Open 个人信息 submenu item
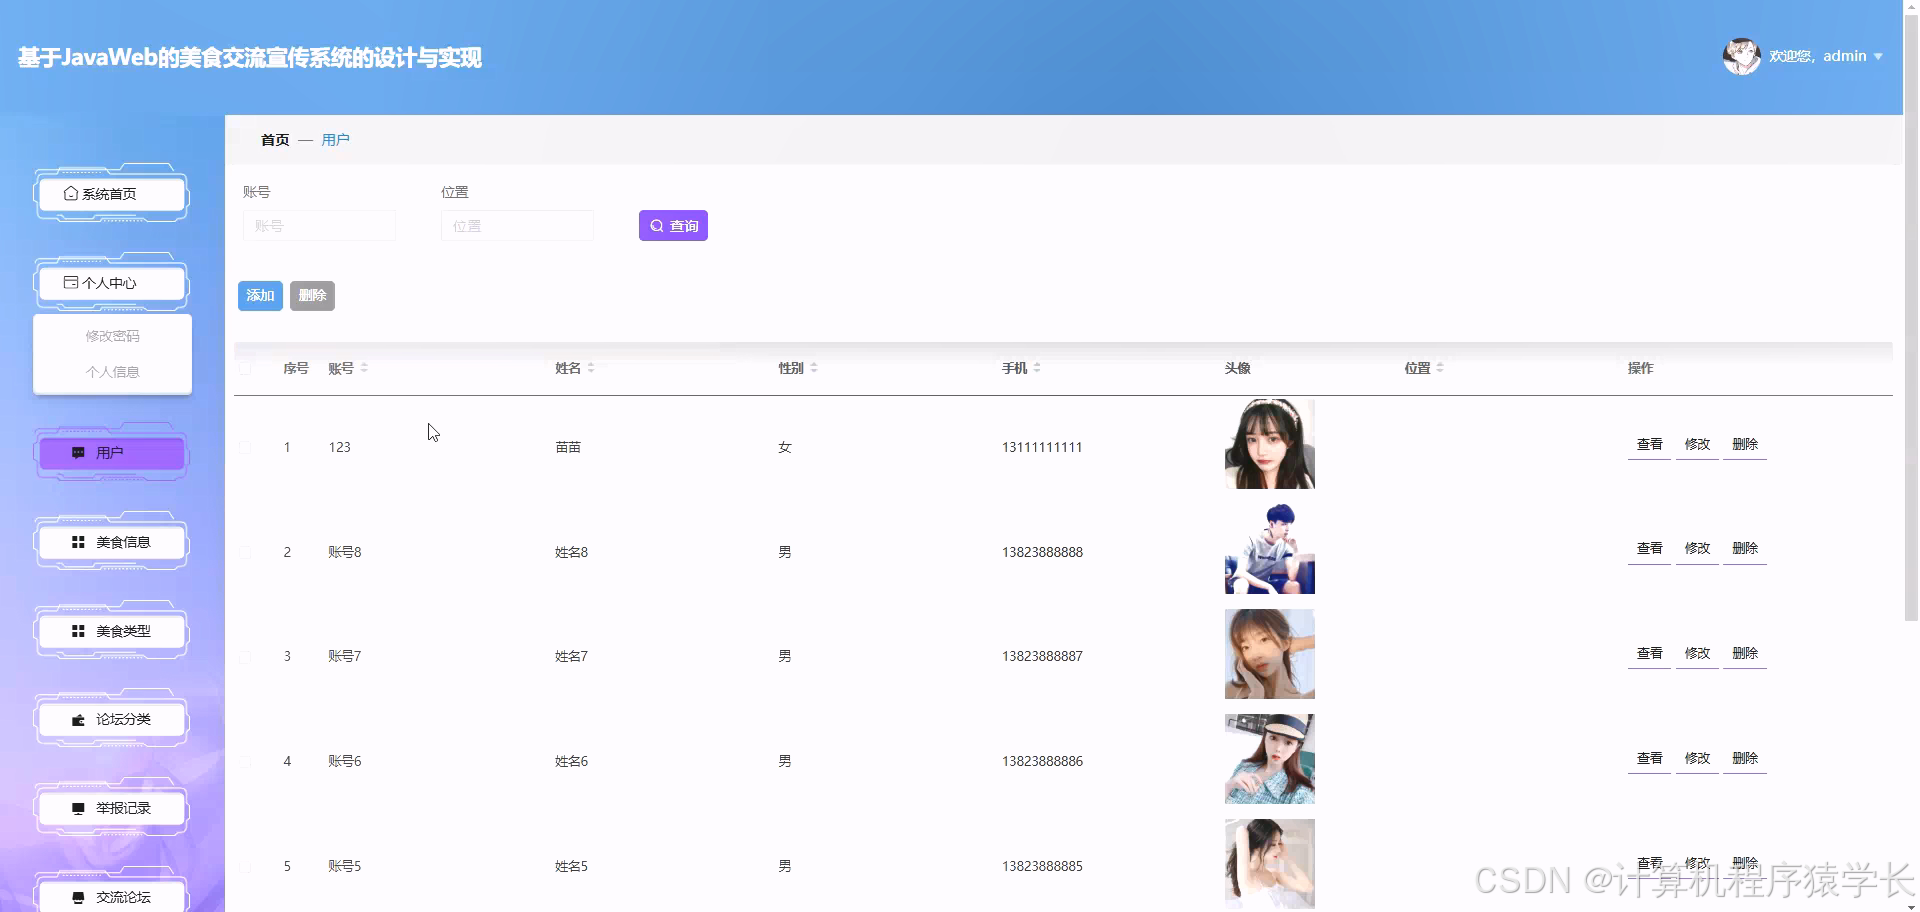Image resolution: width=1920 pixels, height=912 pixels. point(112,372)
